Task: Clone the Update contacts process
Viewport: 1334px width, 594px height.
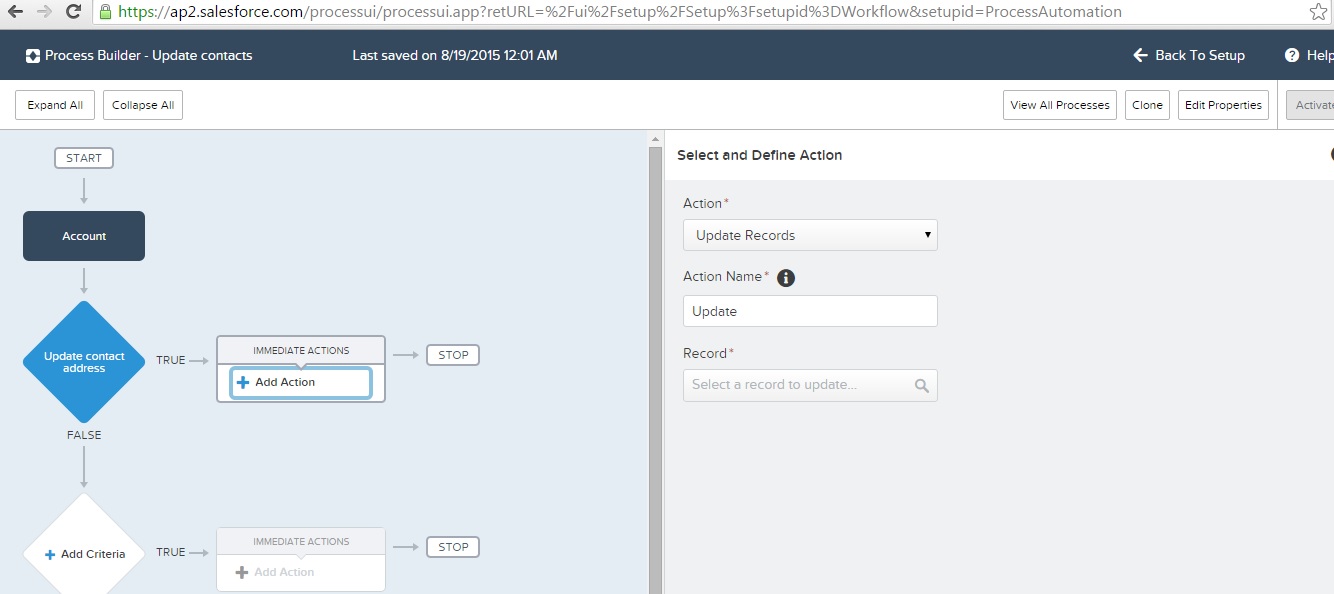Action: (1146, 104)
